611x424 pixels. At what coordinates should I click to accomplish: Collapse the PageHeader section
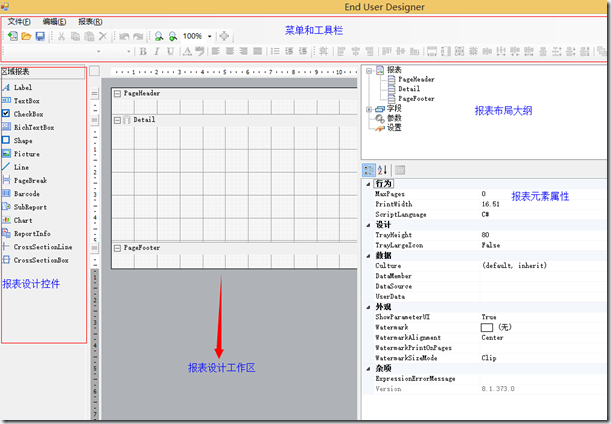tap(117, 94)
